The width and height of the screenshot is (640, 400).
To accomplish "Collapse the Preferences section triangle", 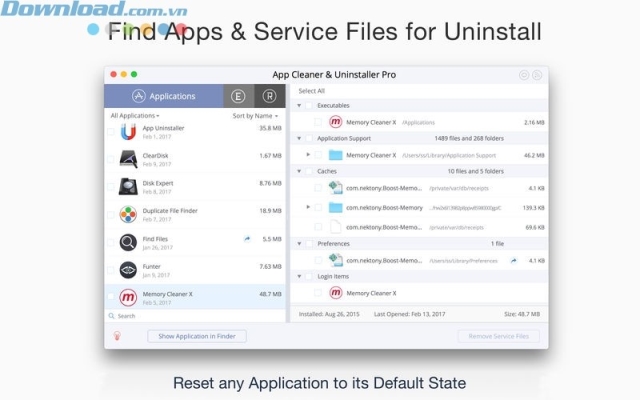I will click(x=299, y=244).
